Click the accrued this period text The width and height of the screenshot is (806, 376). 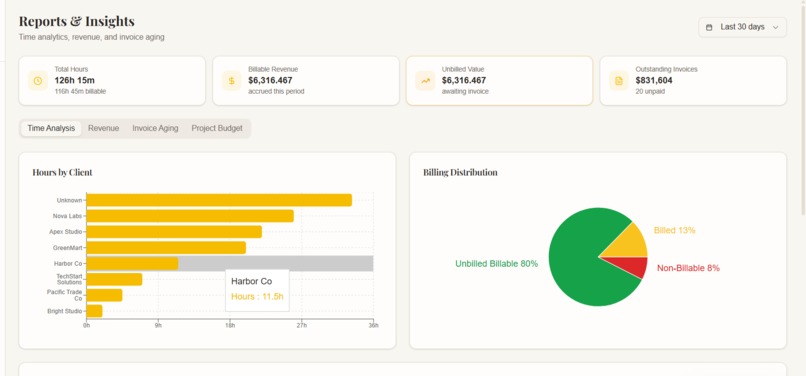point(276,92)
